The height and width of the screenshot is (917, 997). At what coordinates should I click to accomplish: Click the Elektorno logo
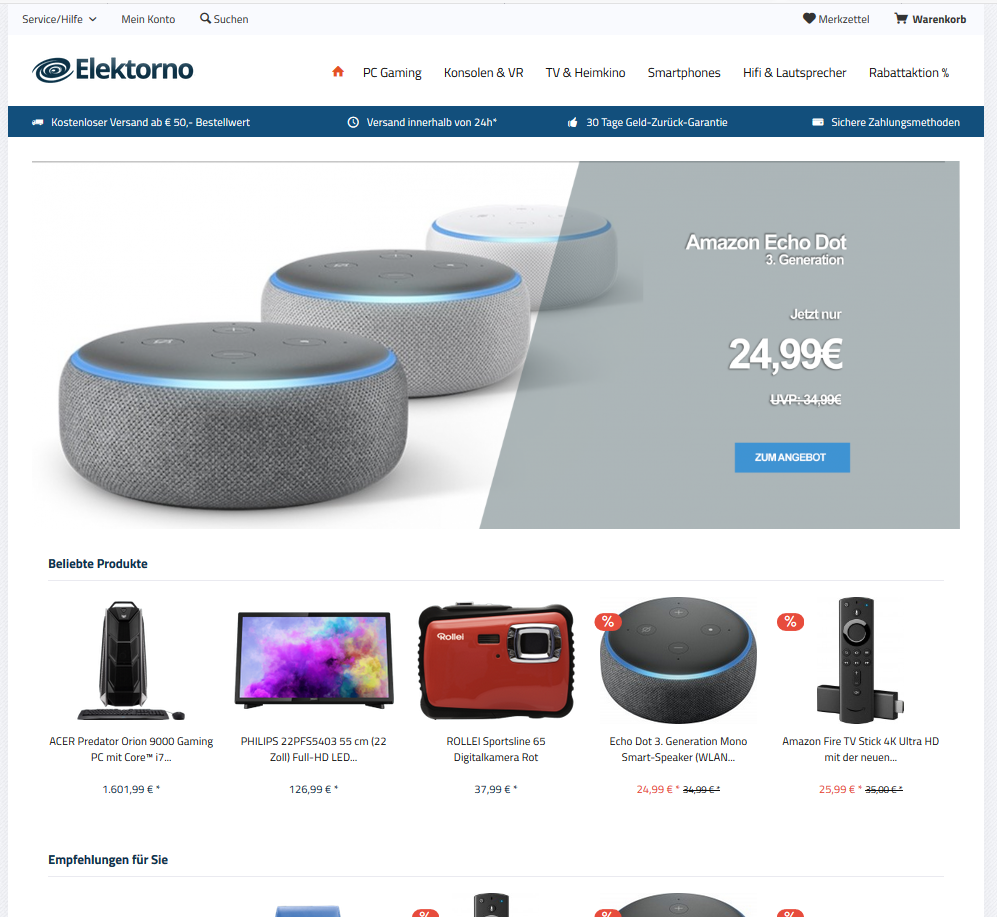pos(113,70)
